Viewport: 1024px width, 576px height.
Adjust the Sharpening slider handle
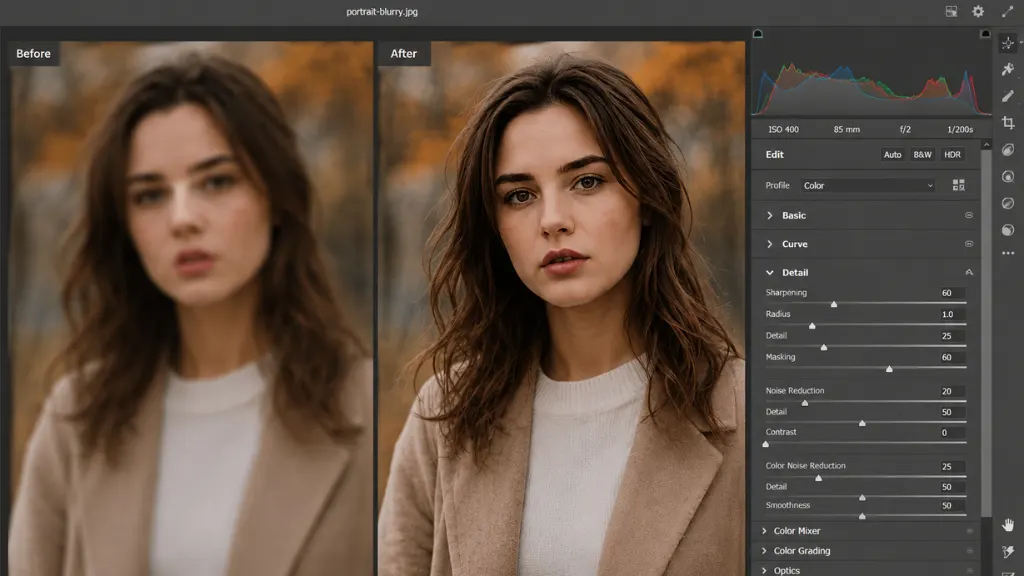click(834, 304)
